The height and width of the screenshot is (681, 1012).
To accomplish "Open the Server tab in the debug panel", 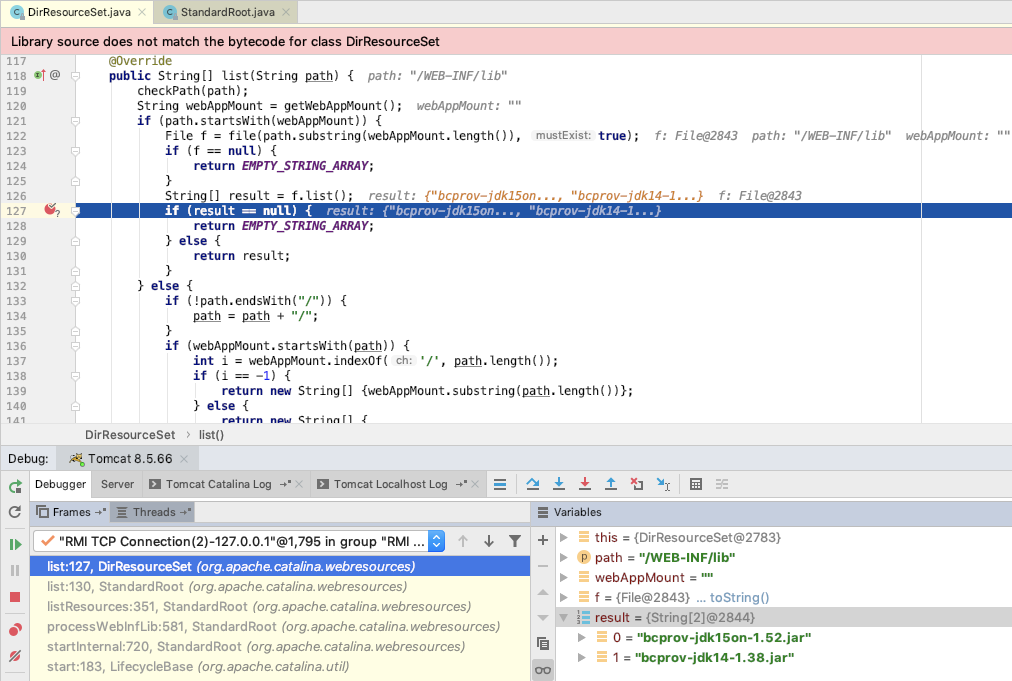I will point(117,484).
